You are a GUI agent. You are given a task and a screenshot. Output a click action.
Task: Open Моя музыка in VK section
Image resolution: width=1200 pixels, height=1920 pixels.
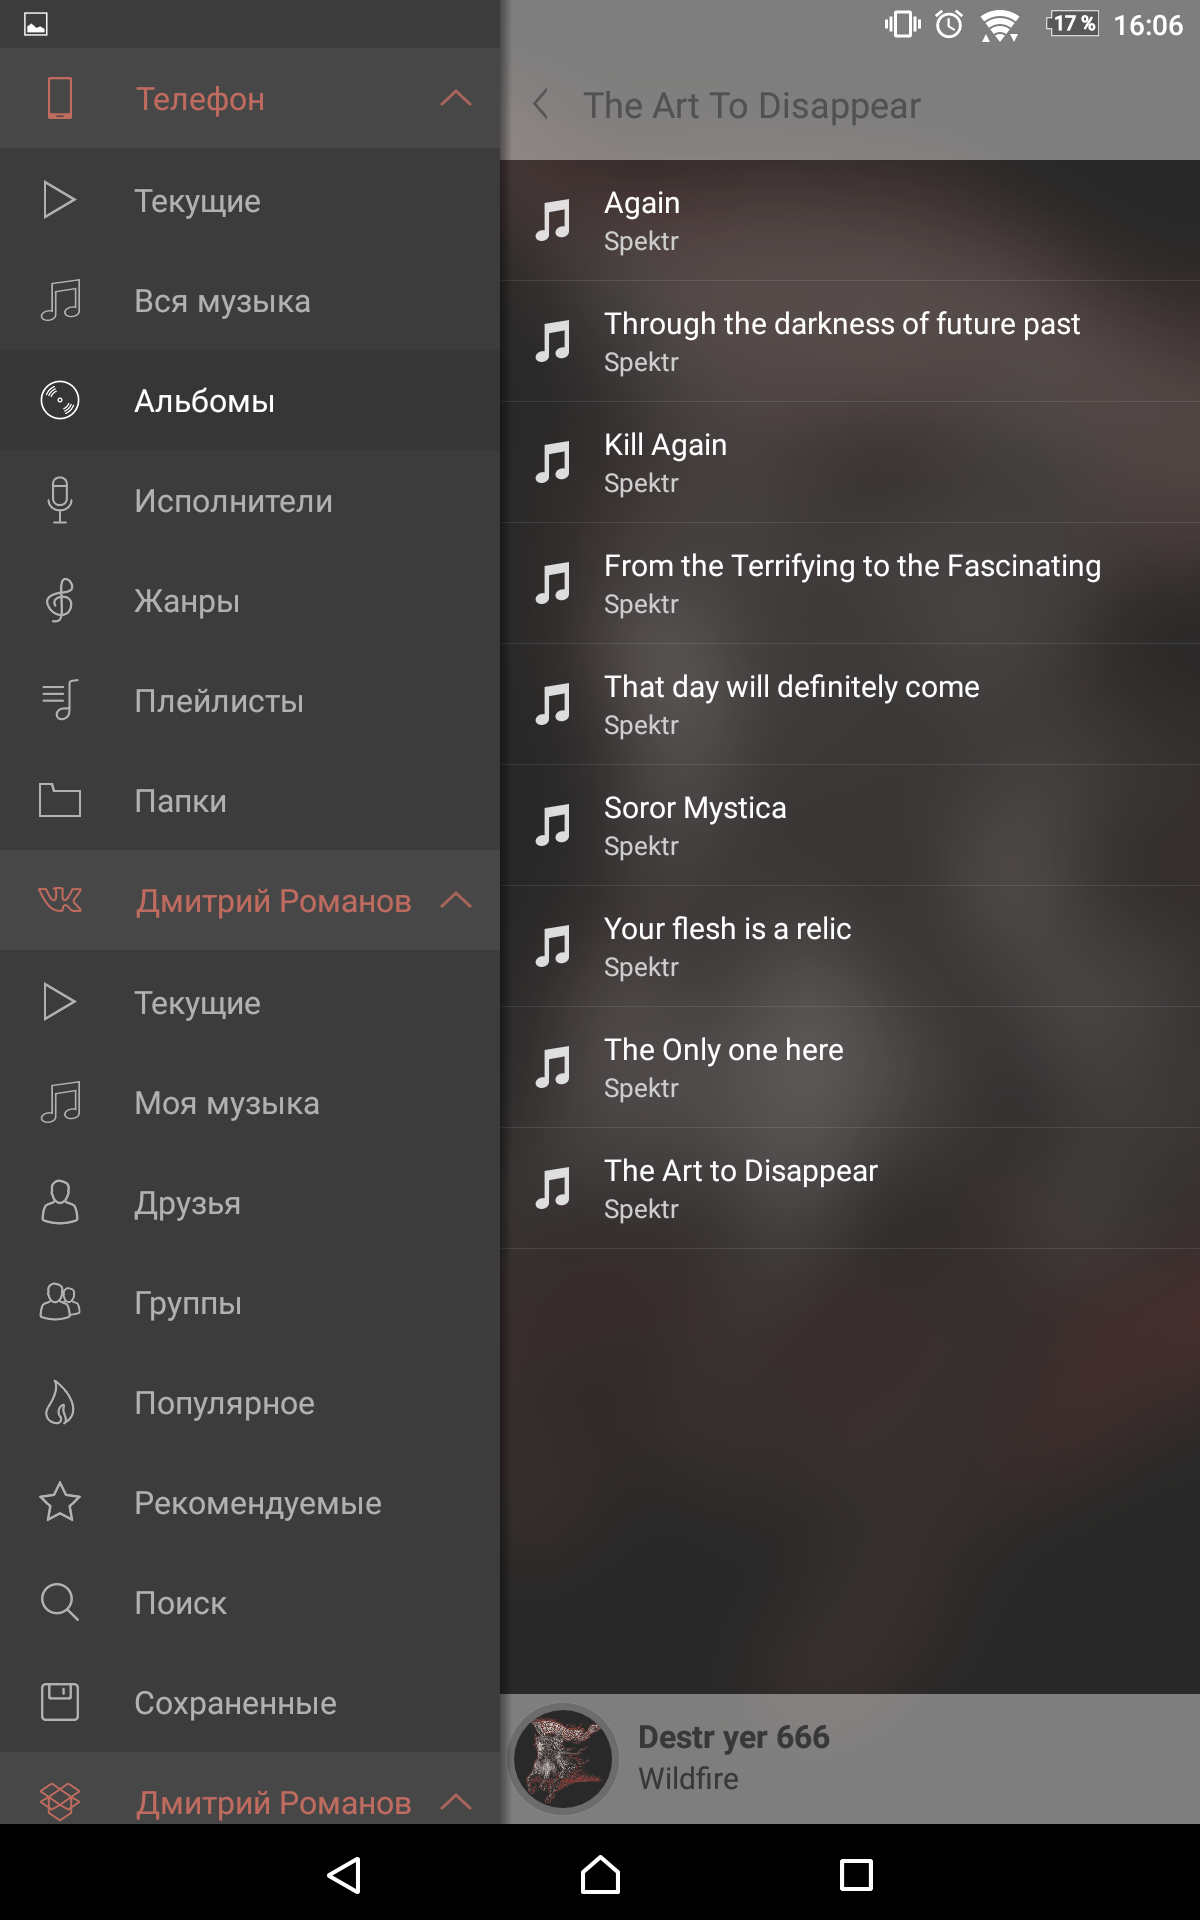(x=250, y=1102)
